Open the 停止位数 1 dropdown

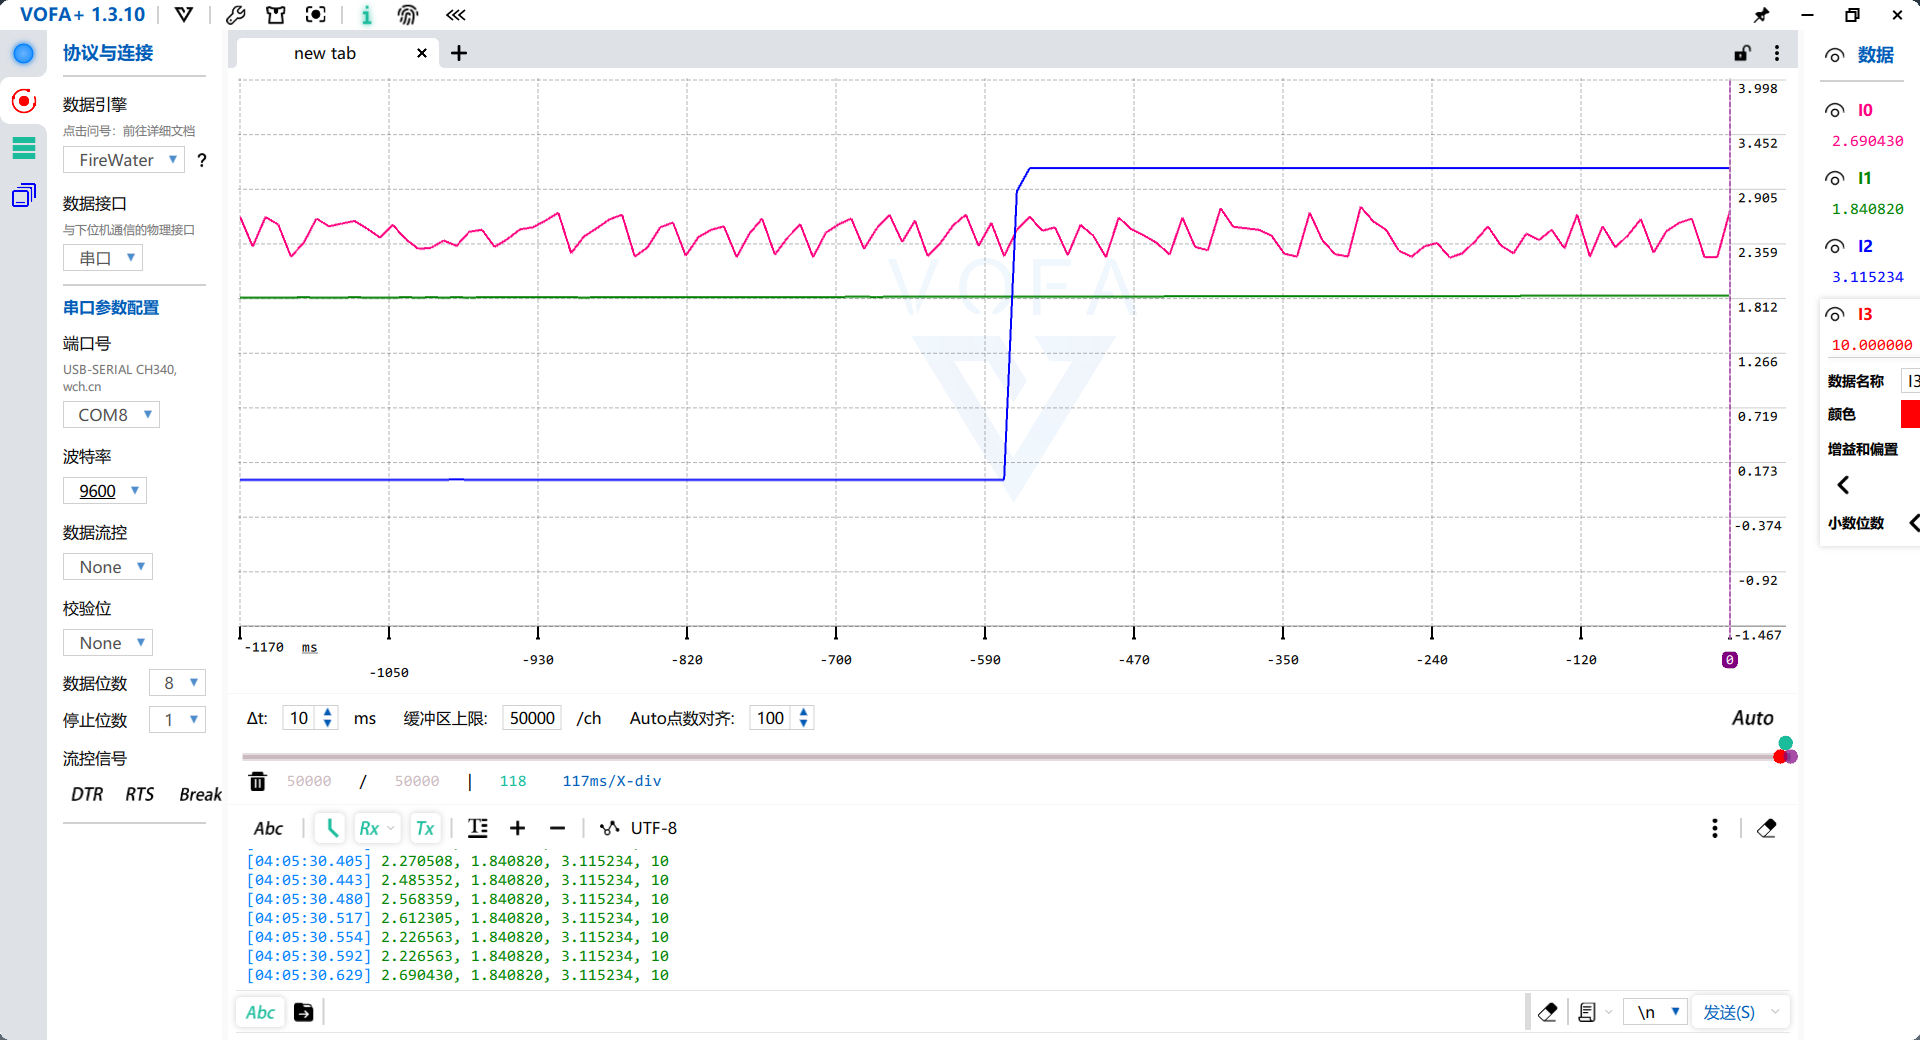coord(177,719)
